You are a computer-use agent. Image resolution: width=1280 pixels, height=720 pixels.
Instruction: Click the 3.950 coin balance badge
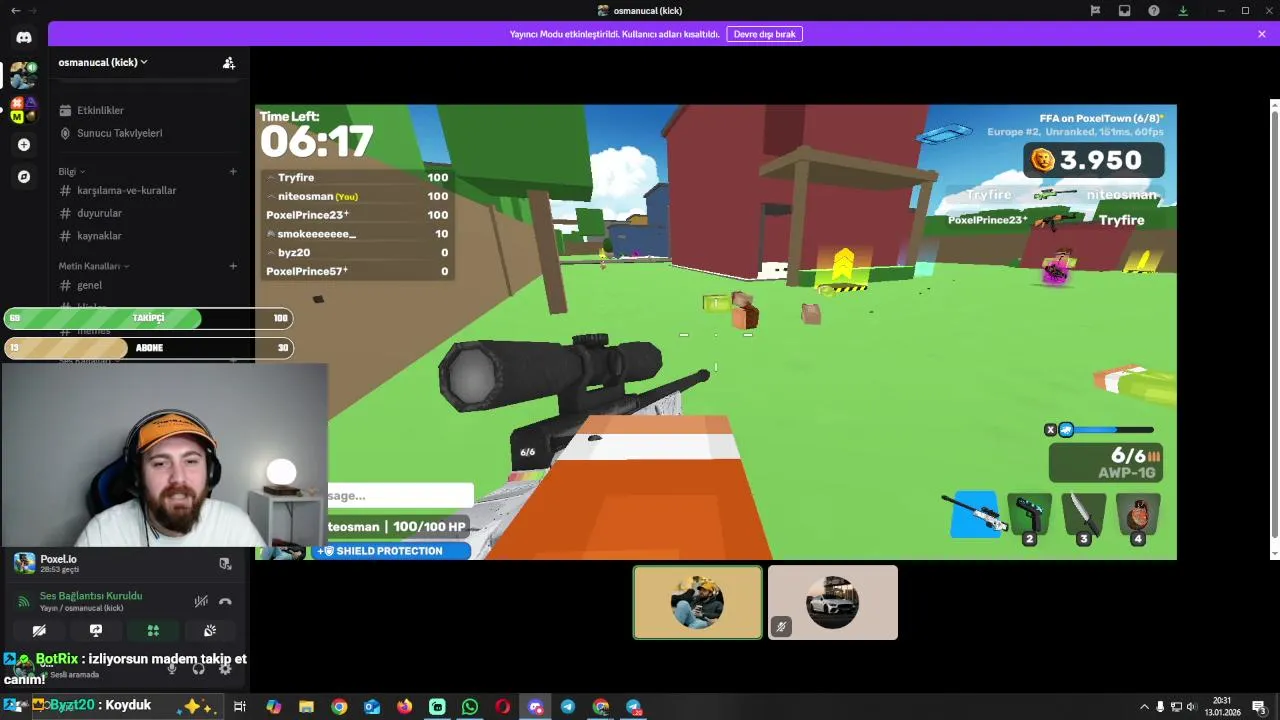(1093, 160)
